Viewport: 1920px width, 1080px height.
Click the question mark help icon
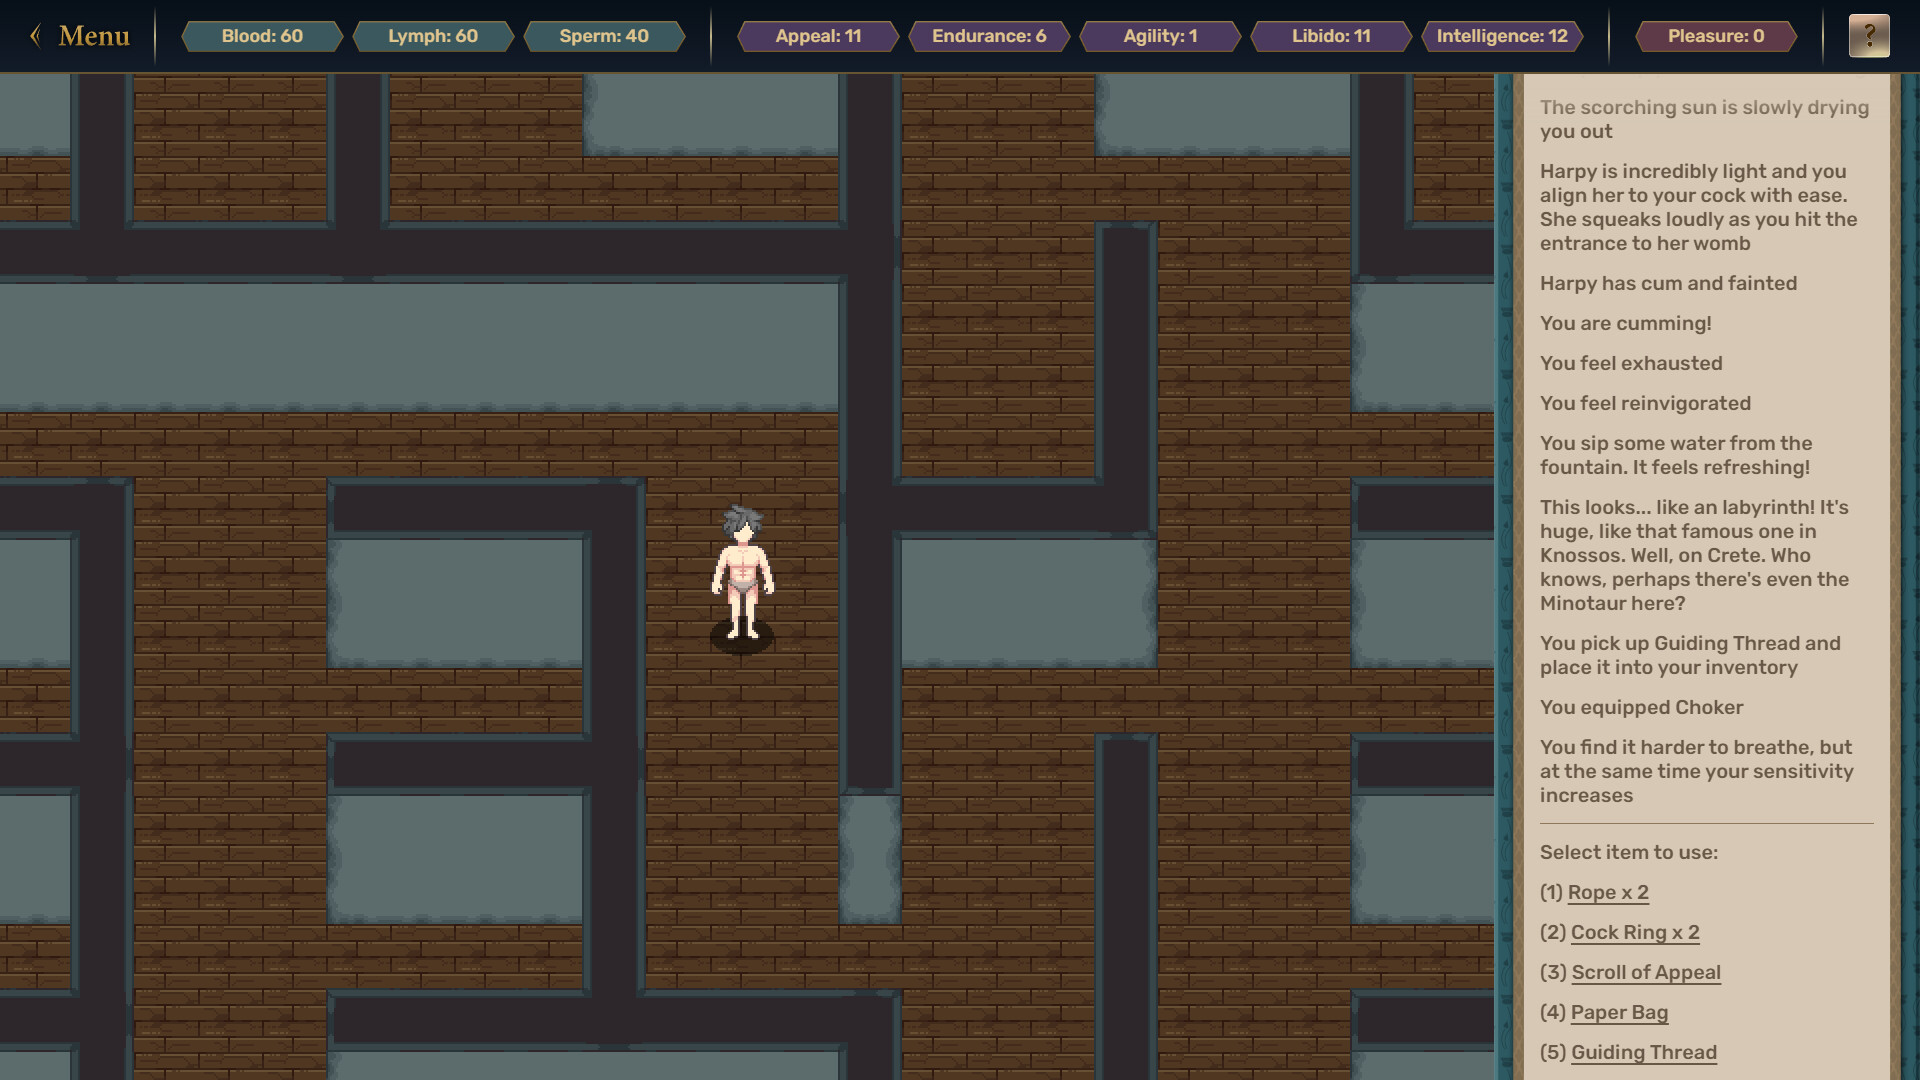tap(1868, 36)
